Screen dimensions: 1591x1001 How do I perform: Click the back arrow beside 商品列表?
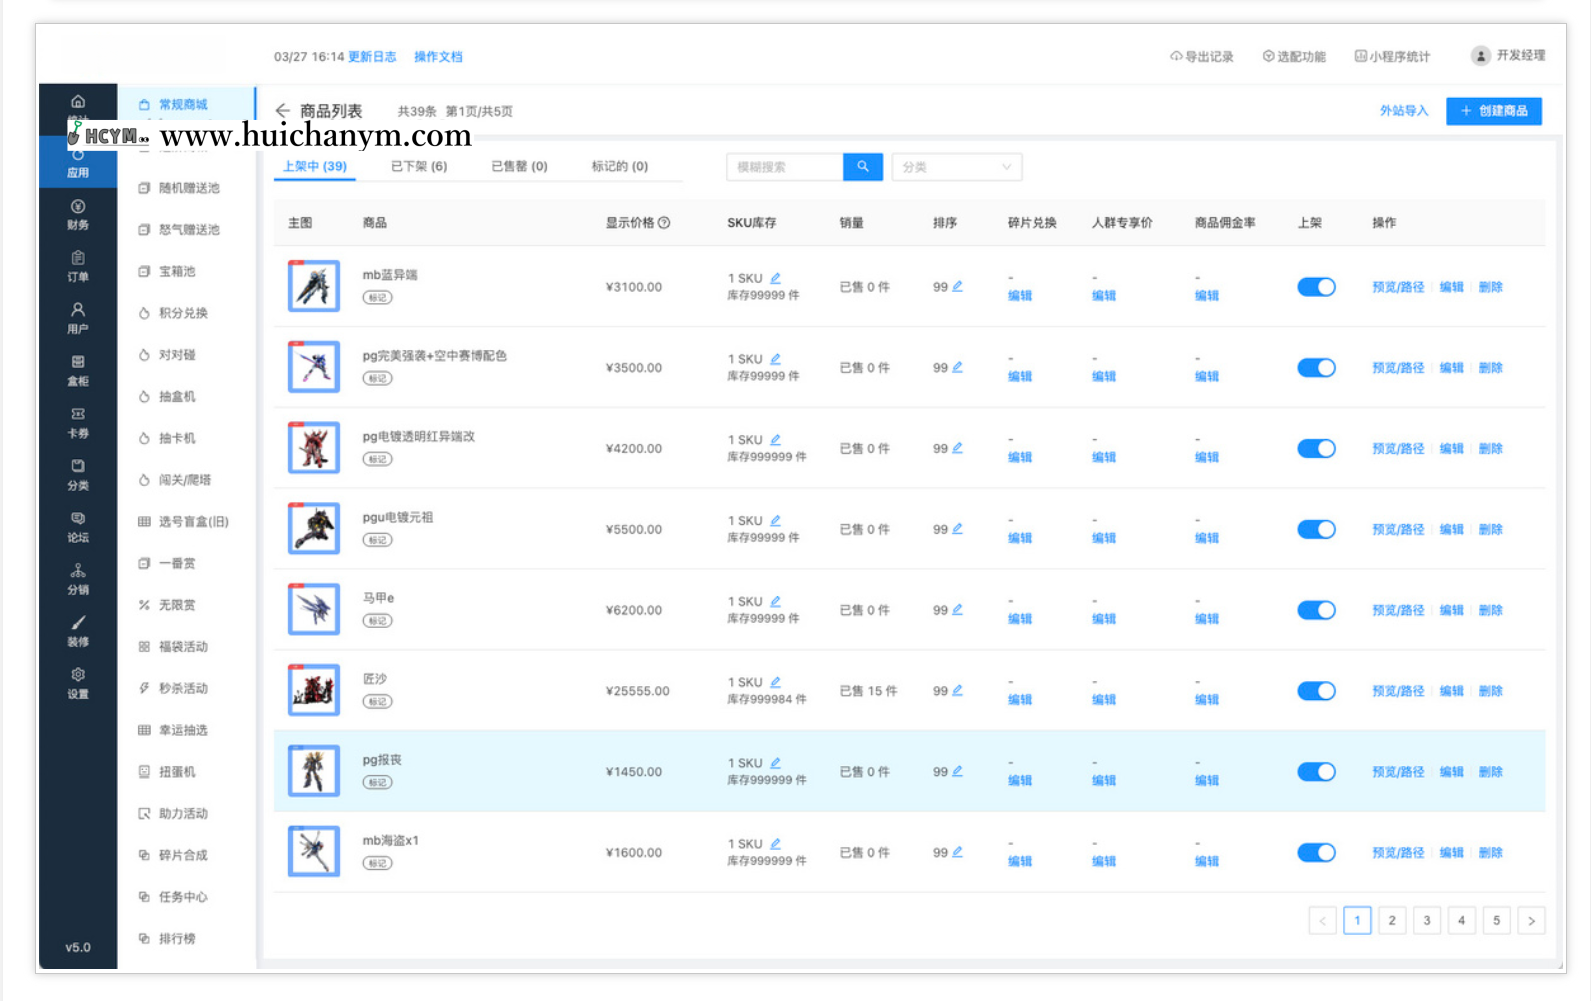point(283,111)
